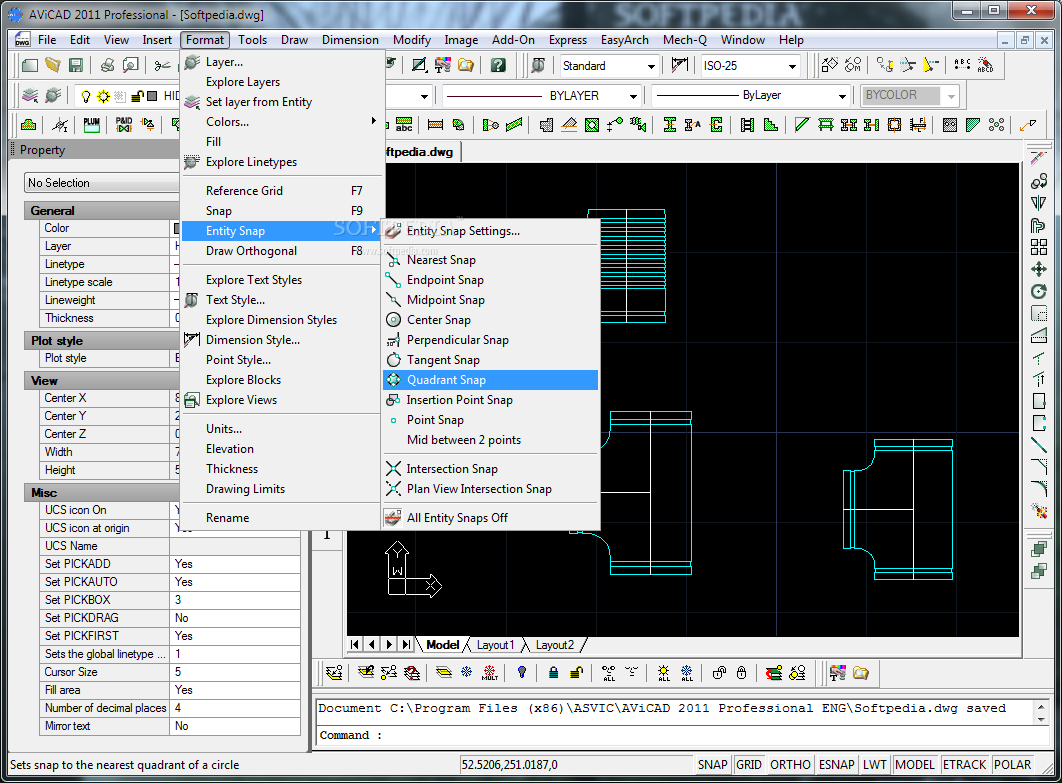Open the BYCOLOR plot style dropdown
Image resolution: width=1062 pixels, height=783 pixels.
point(951,96)
